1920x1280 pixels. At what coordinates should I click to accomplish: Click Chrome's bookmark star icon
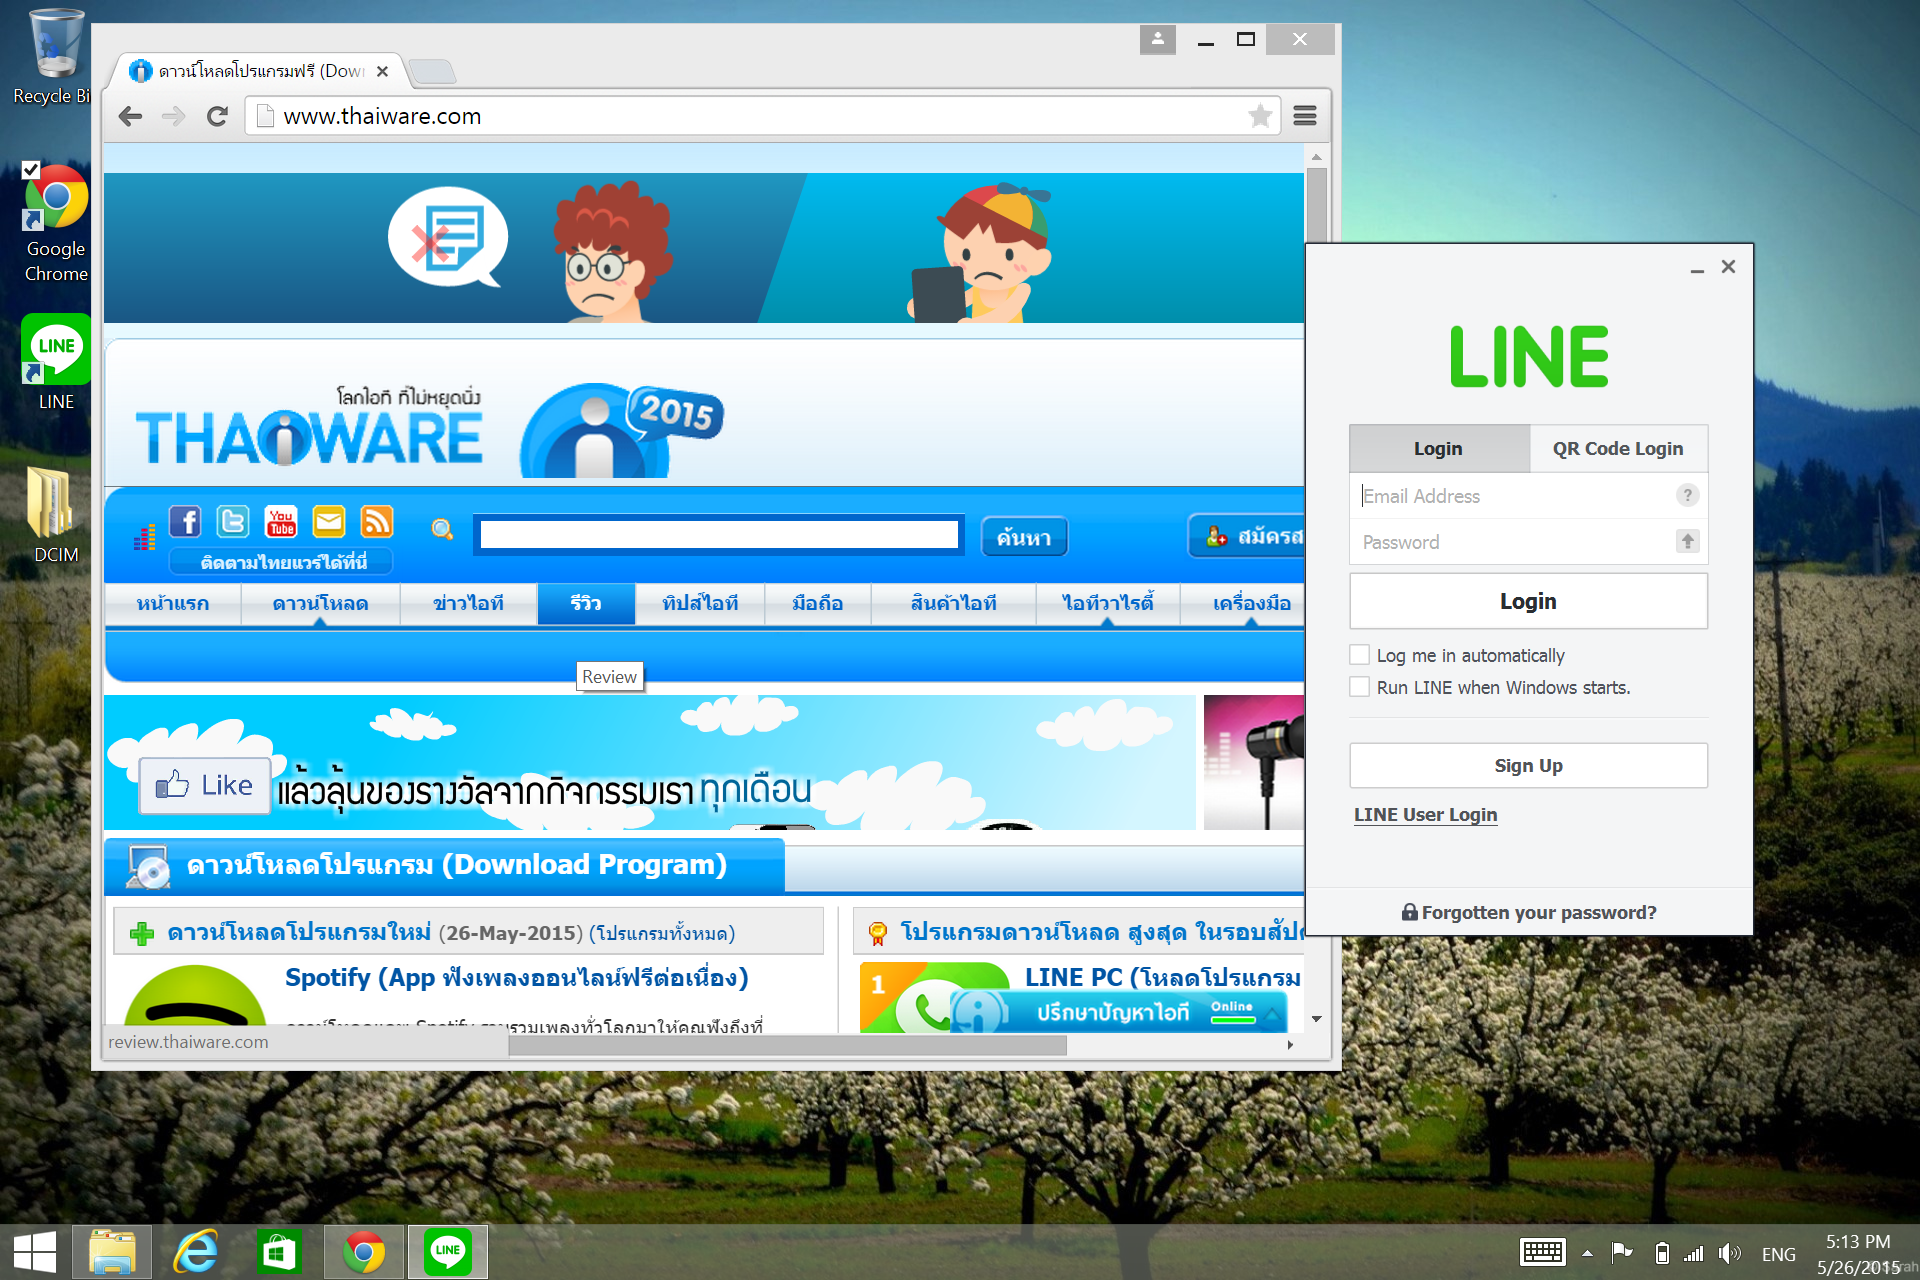(1260, 116)
